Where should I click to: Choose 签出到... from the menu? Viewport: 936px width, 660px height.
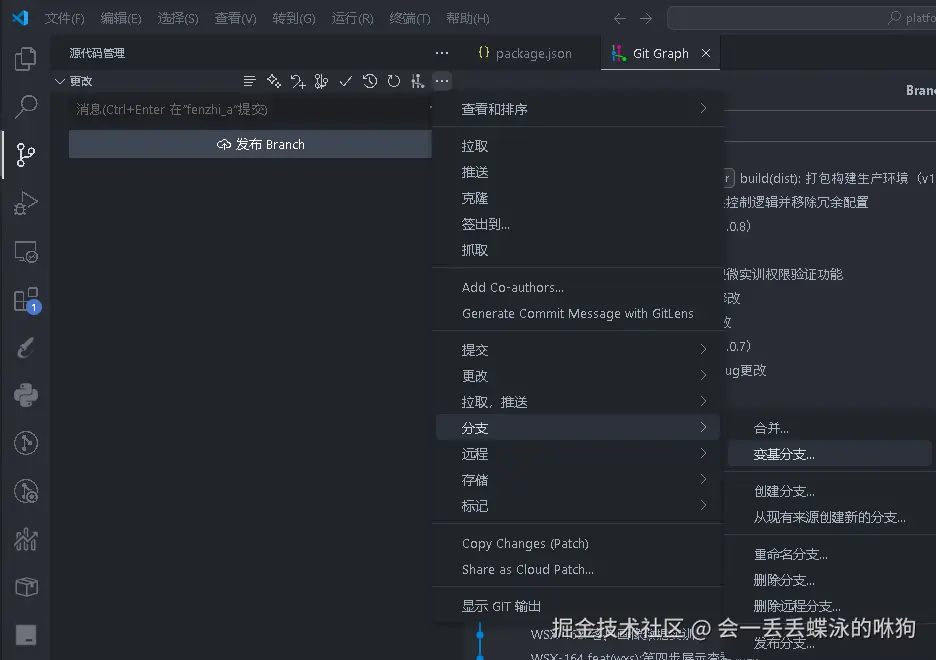tap(578, 224)
